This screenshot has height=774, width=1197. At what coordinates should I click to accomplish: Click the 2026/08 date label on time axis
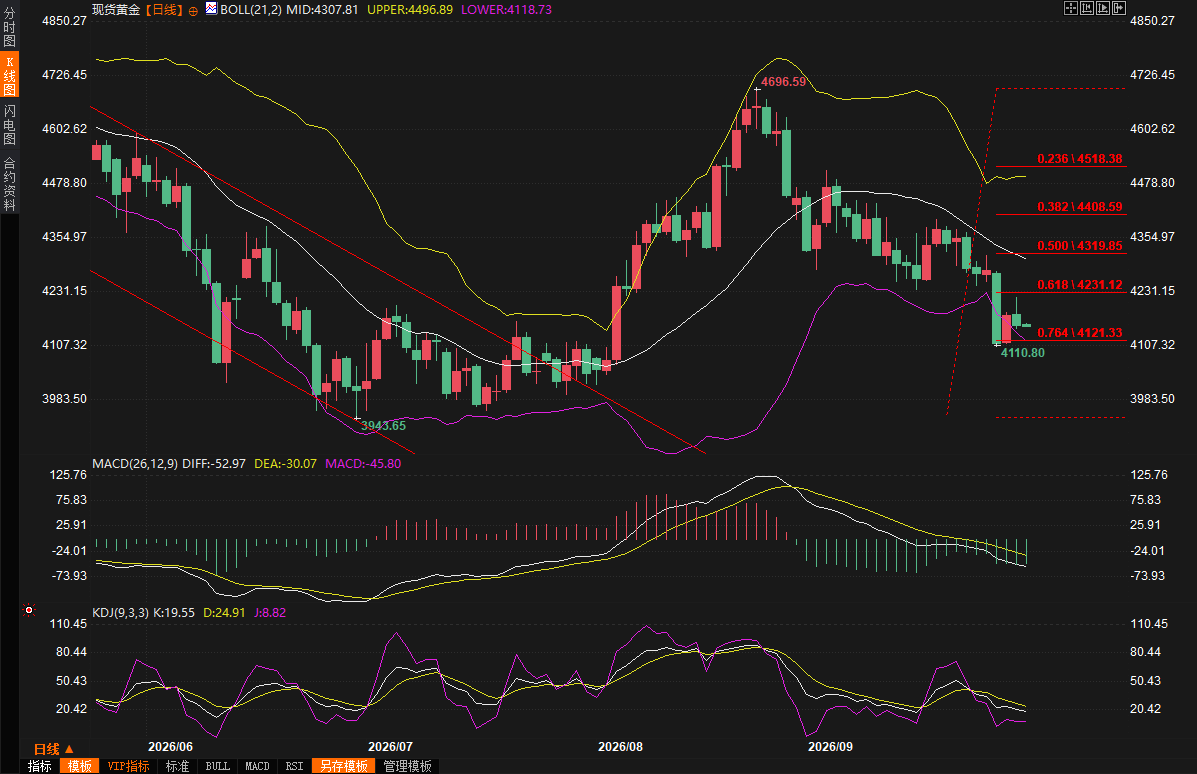[x=620, y=747]
